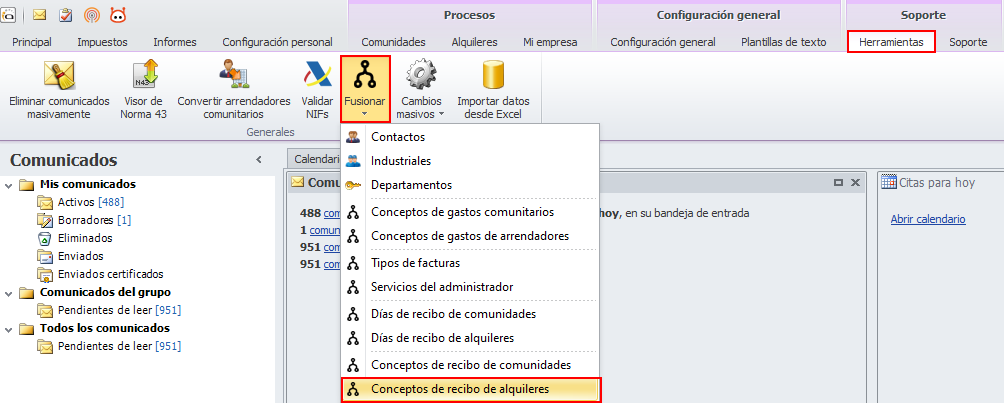1004x403 pixels.
Task: Select Conceptos de recibo de alquileres
Action: [x=471, y=389]
